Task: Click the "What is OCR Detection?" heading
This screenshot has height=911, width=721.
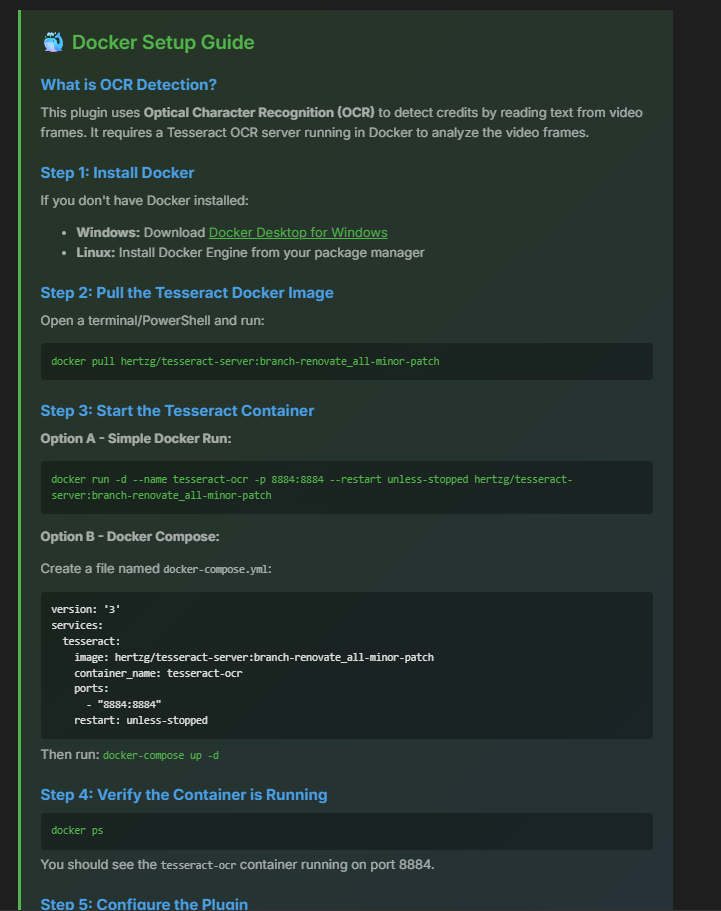Action: pos(128,85)
